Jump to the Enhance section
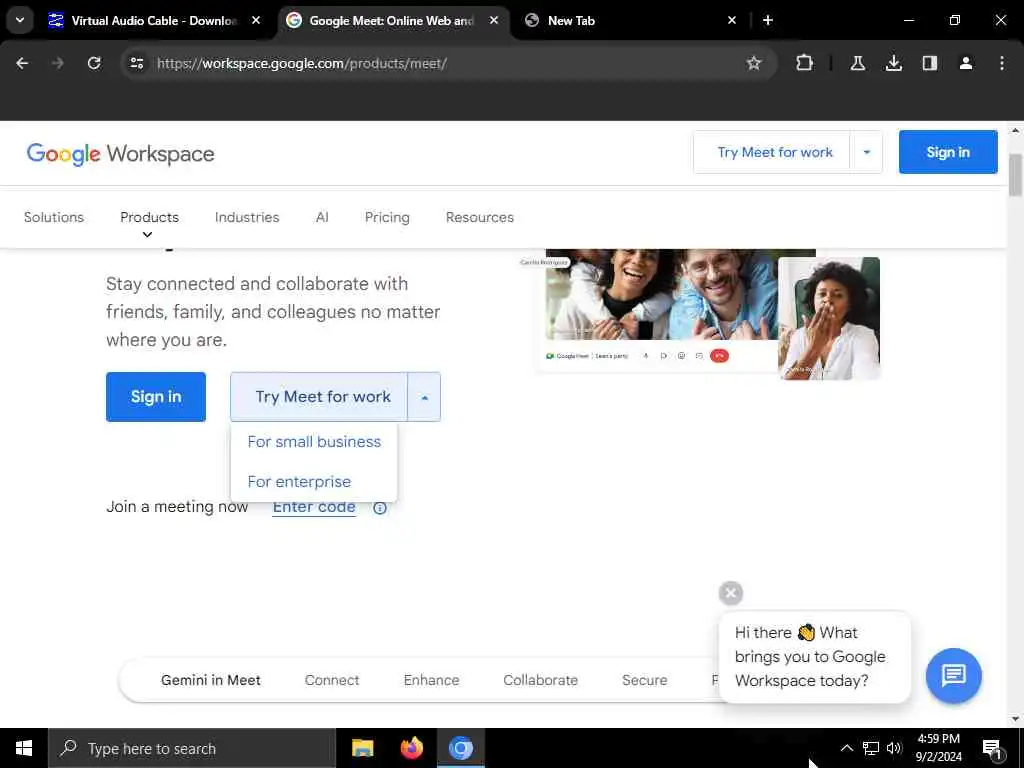 (431, 680)
